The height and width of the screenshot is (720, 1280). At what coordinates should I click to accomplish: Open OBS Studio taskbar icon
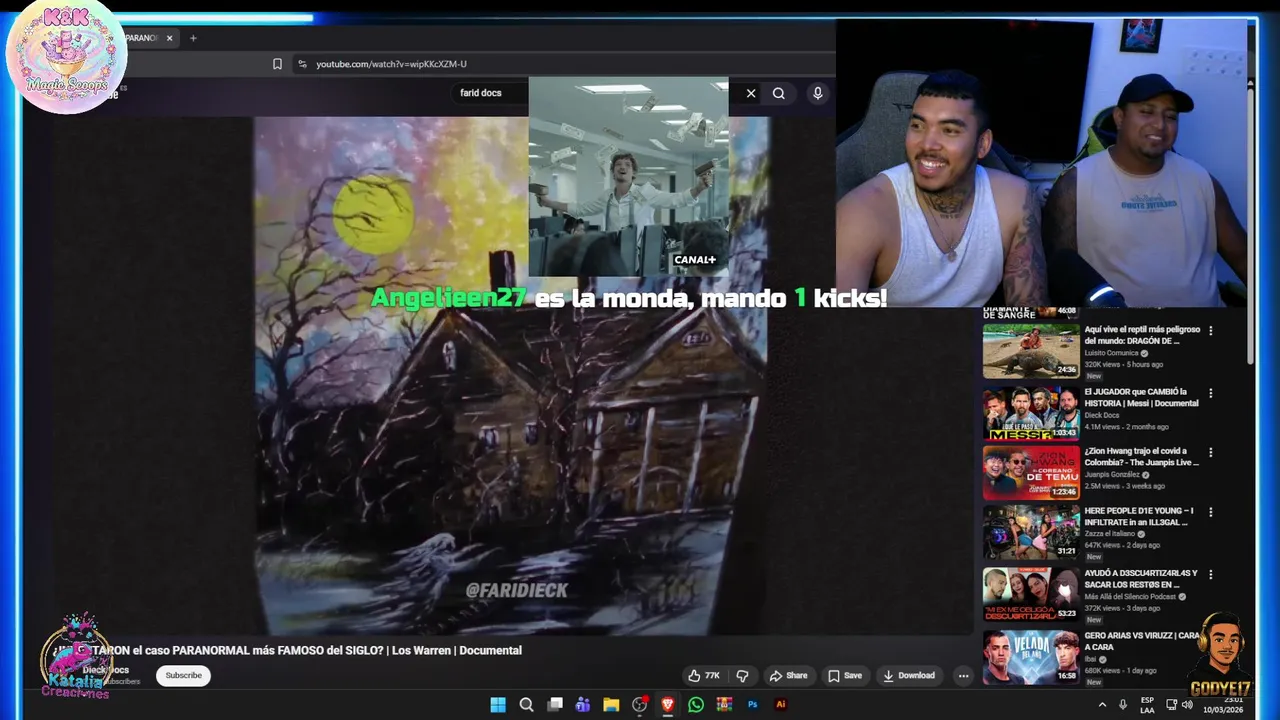click(640, 705)
